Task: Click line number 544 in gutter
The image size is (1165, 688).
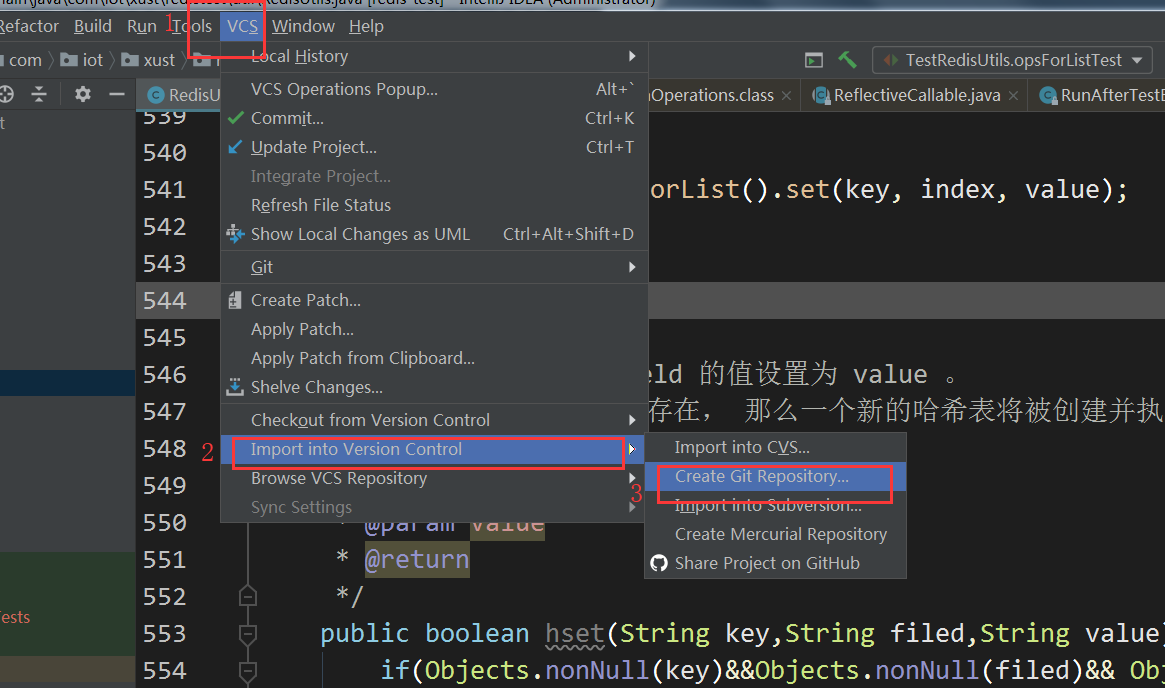Action: pyautogui.click(x=164, y=300)
